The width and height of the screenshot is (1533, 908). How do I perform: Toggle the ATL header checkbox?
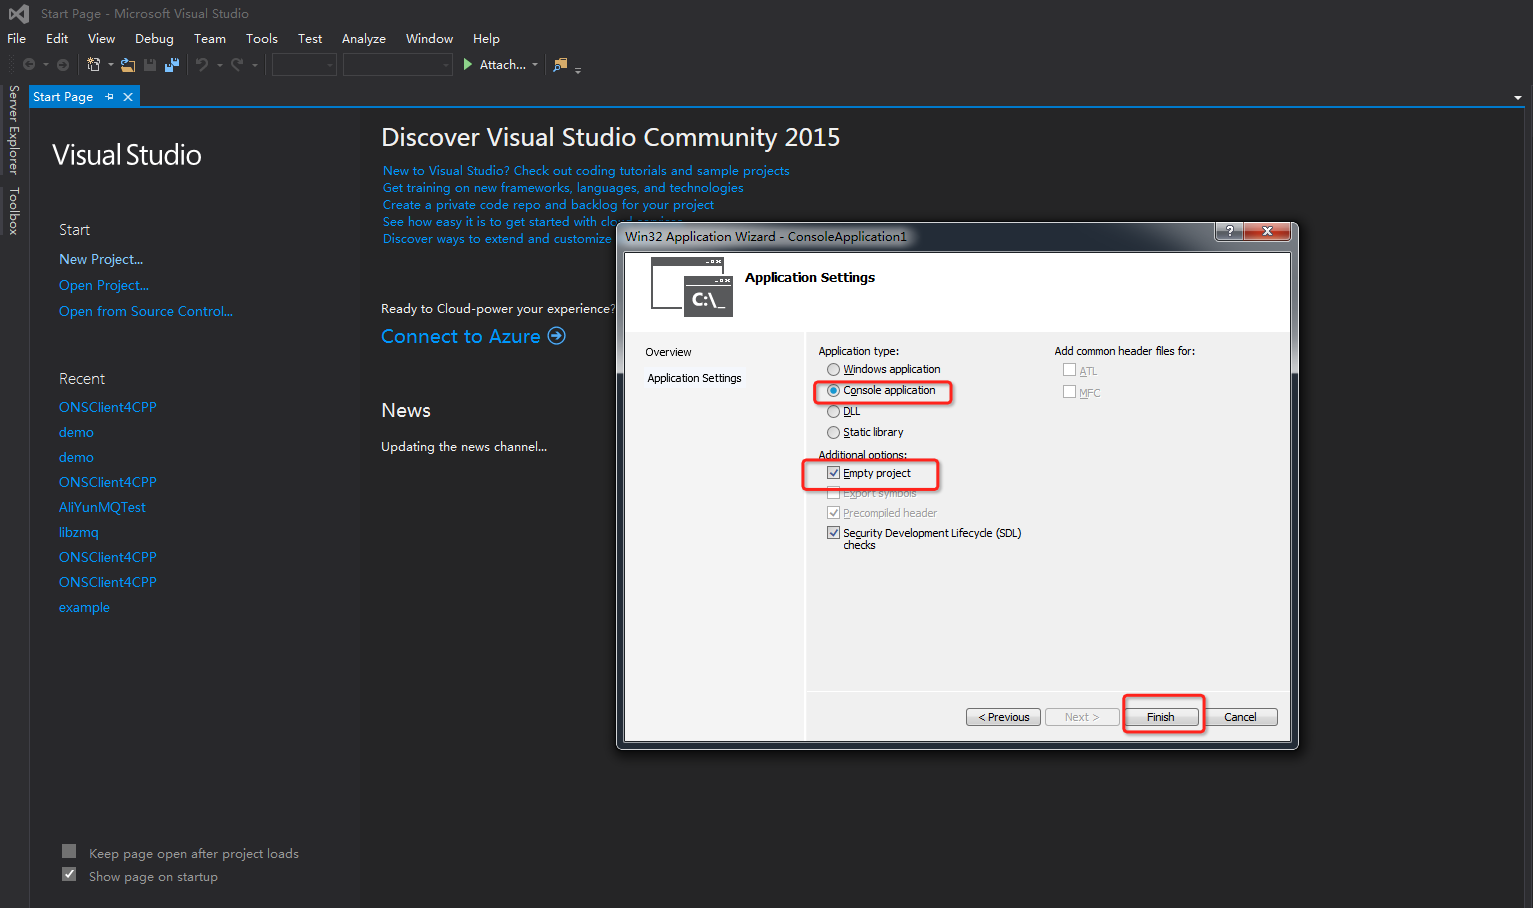point(1069,370)
